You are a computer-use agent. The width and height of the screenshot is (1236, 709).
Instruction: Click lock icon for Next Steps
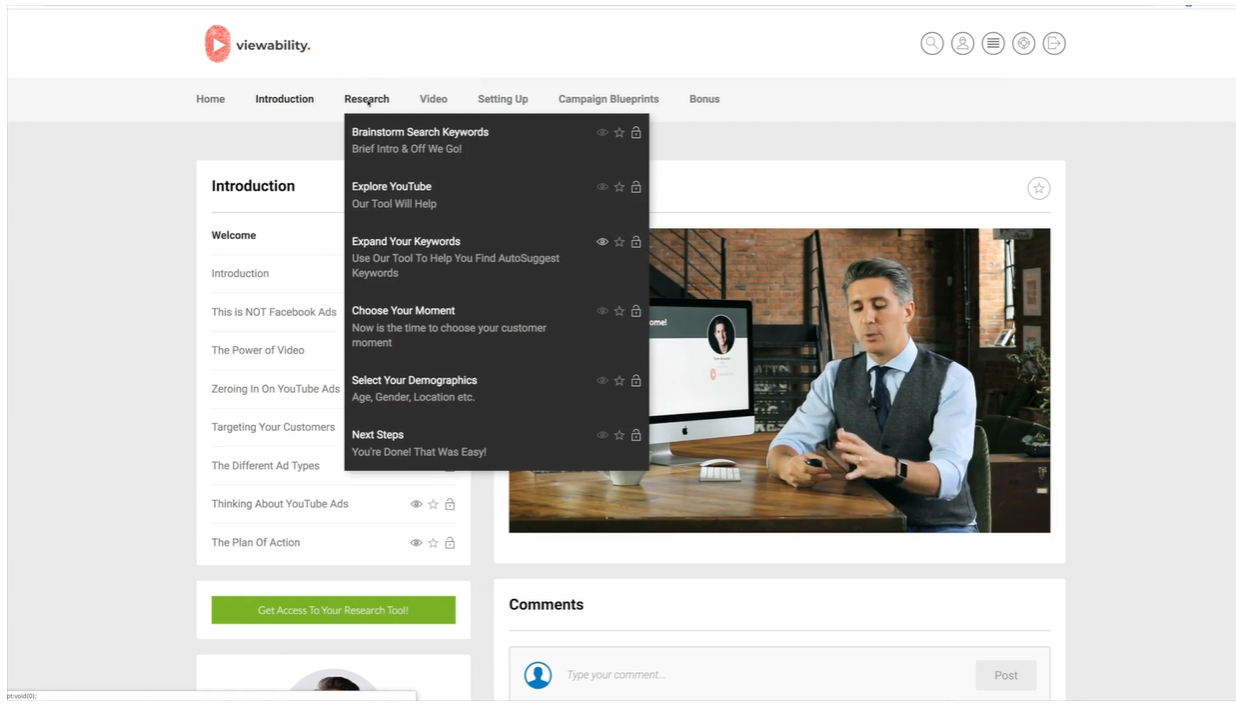(636, 435)
